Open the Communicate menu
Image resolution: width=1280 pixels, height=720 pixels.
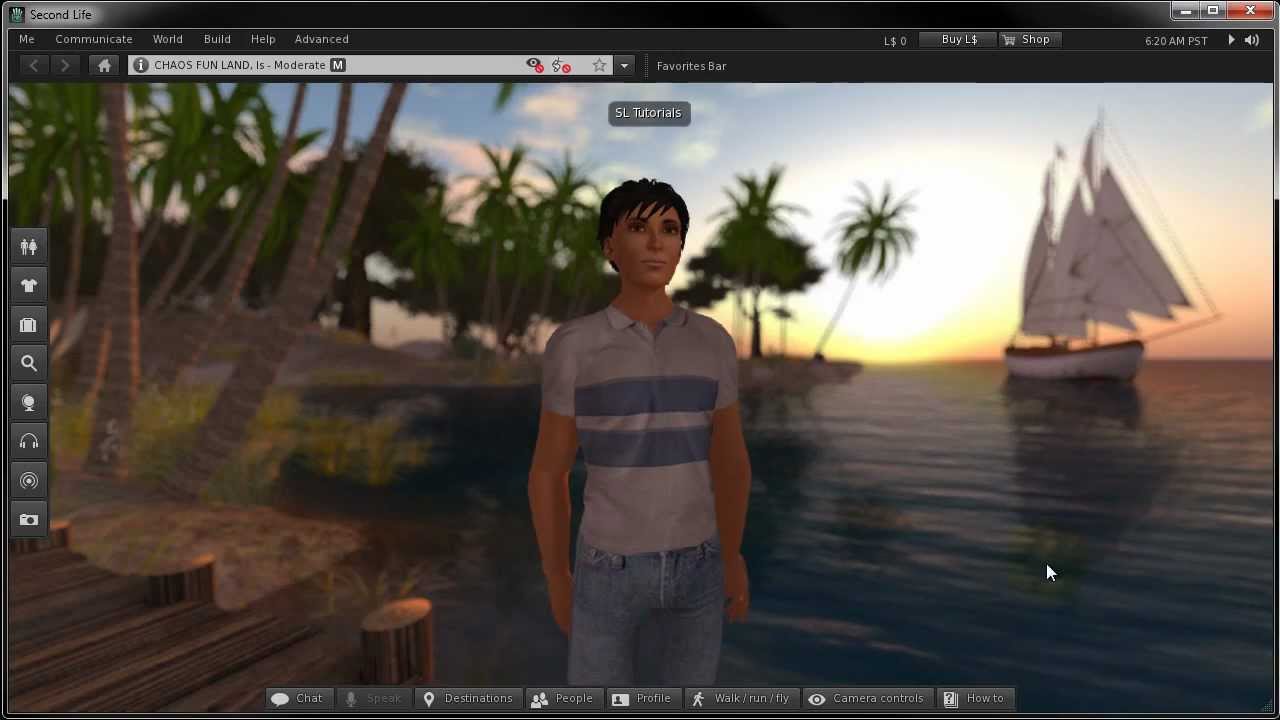tap(94, 39)
